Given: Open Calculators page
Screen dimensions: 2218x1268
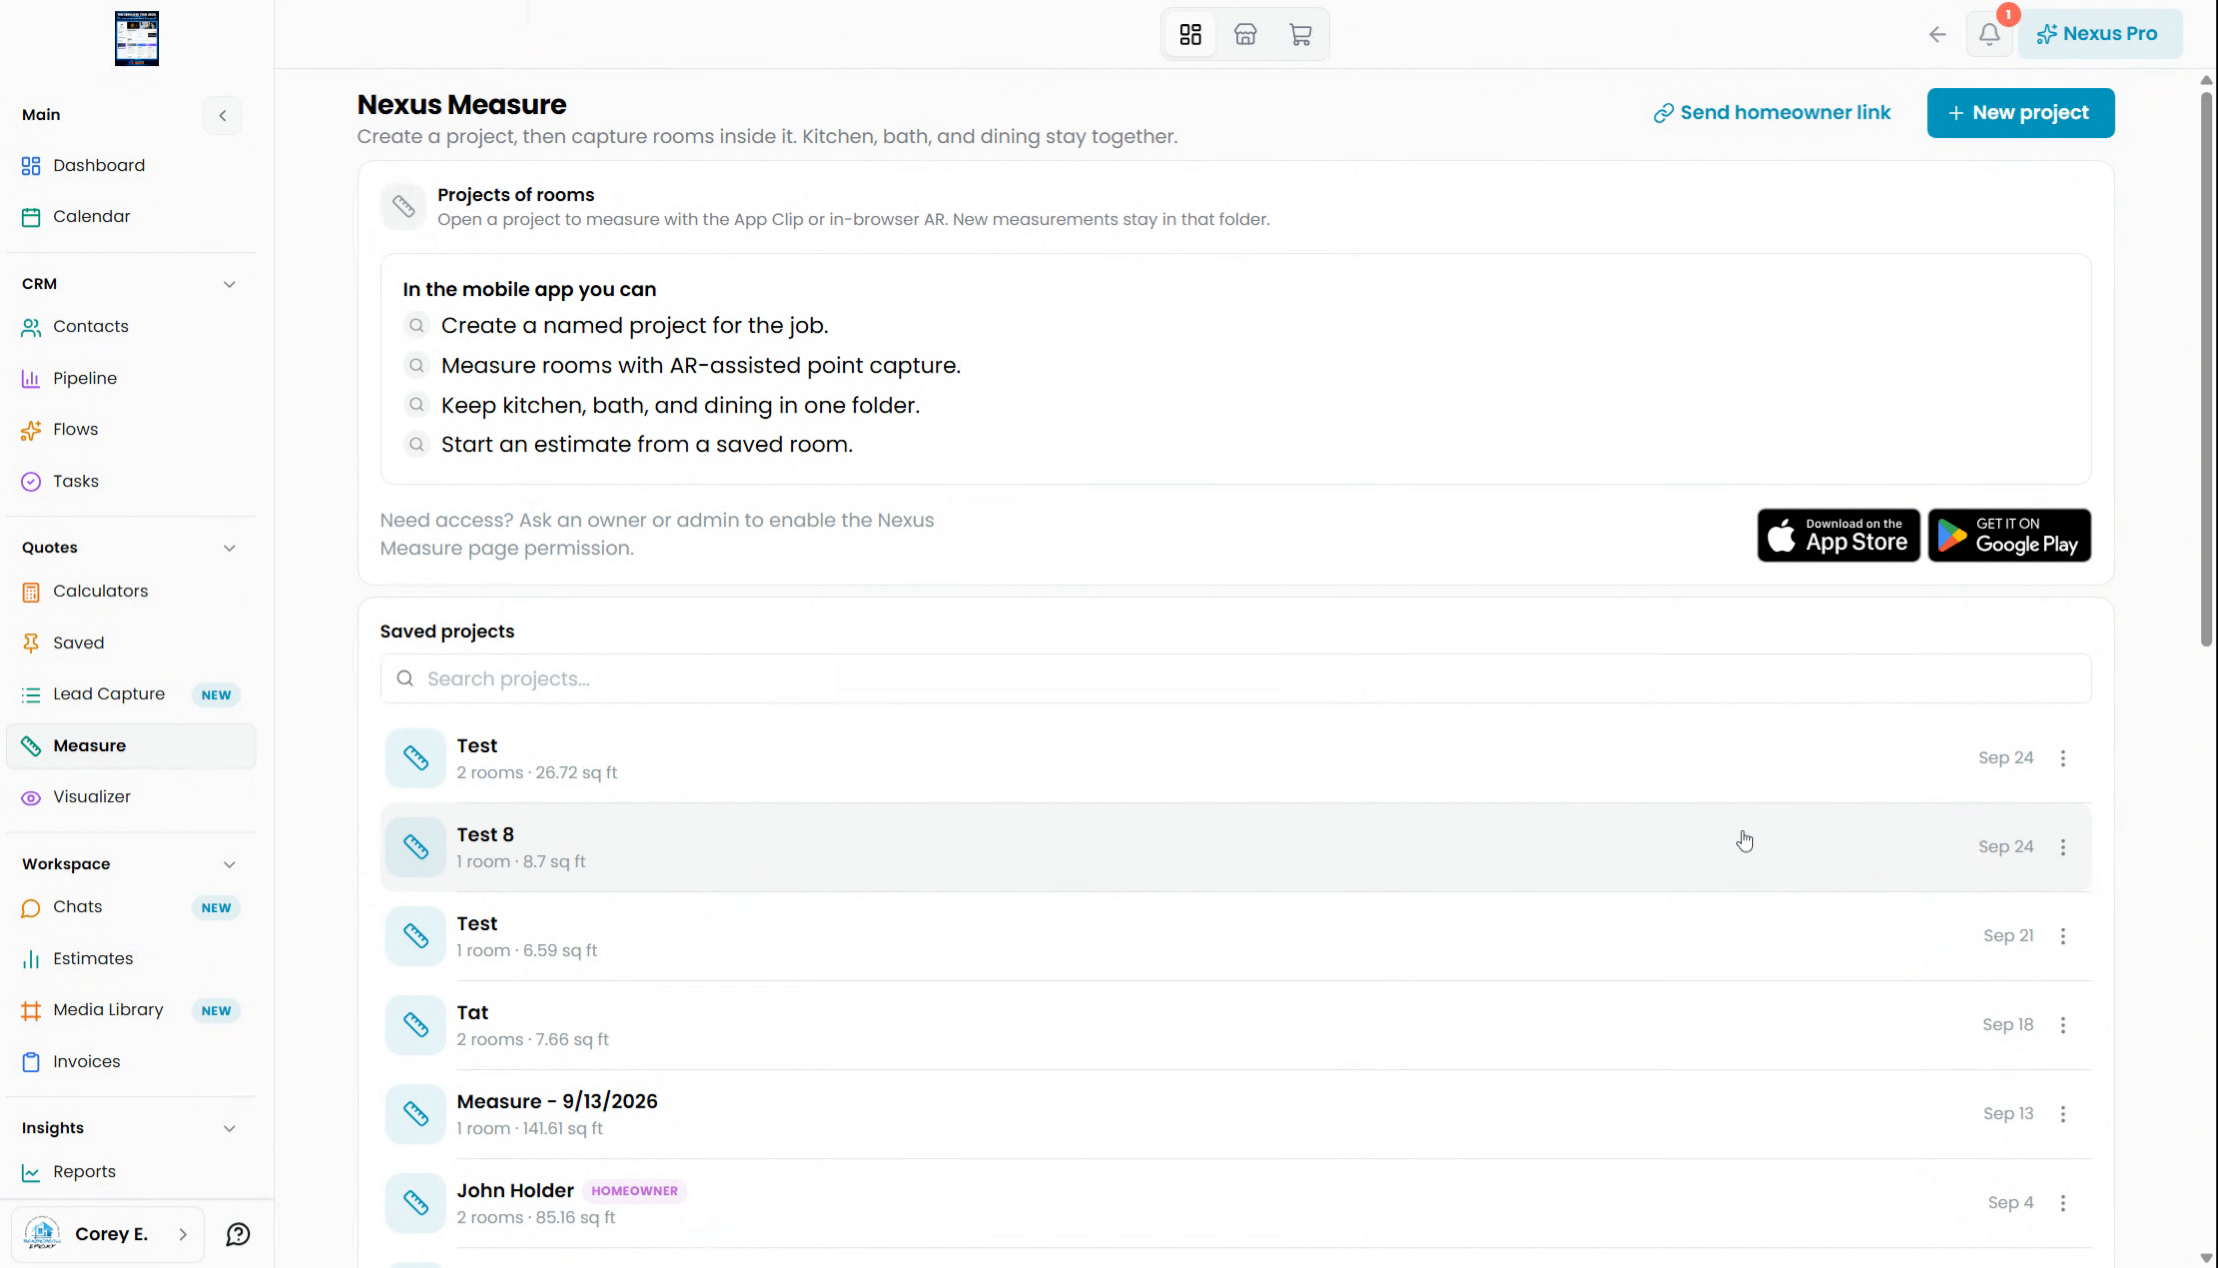Looking at the screenshot, I should tap(131, 591).
